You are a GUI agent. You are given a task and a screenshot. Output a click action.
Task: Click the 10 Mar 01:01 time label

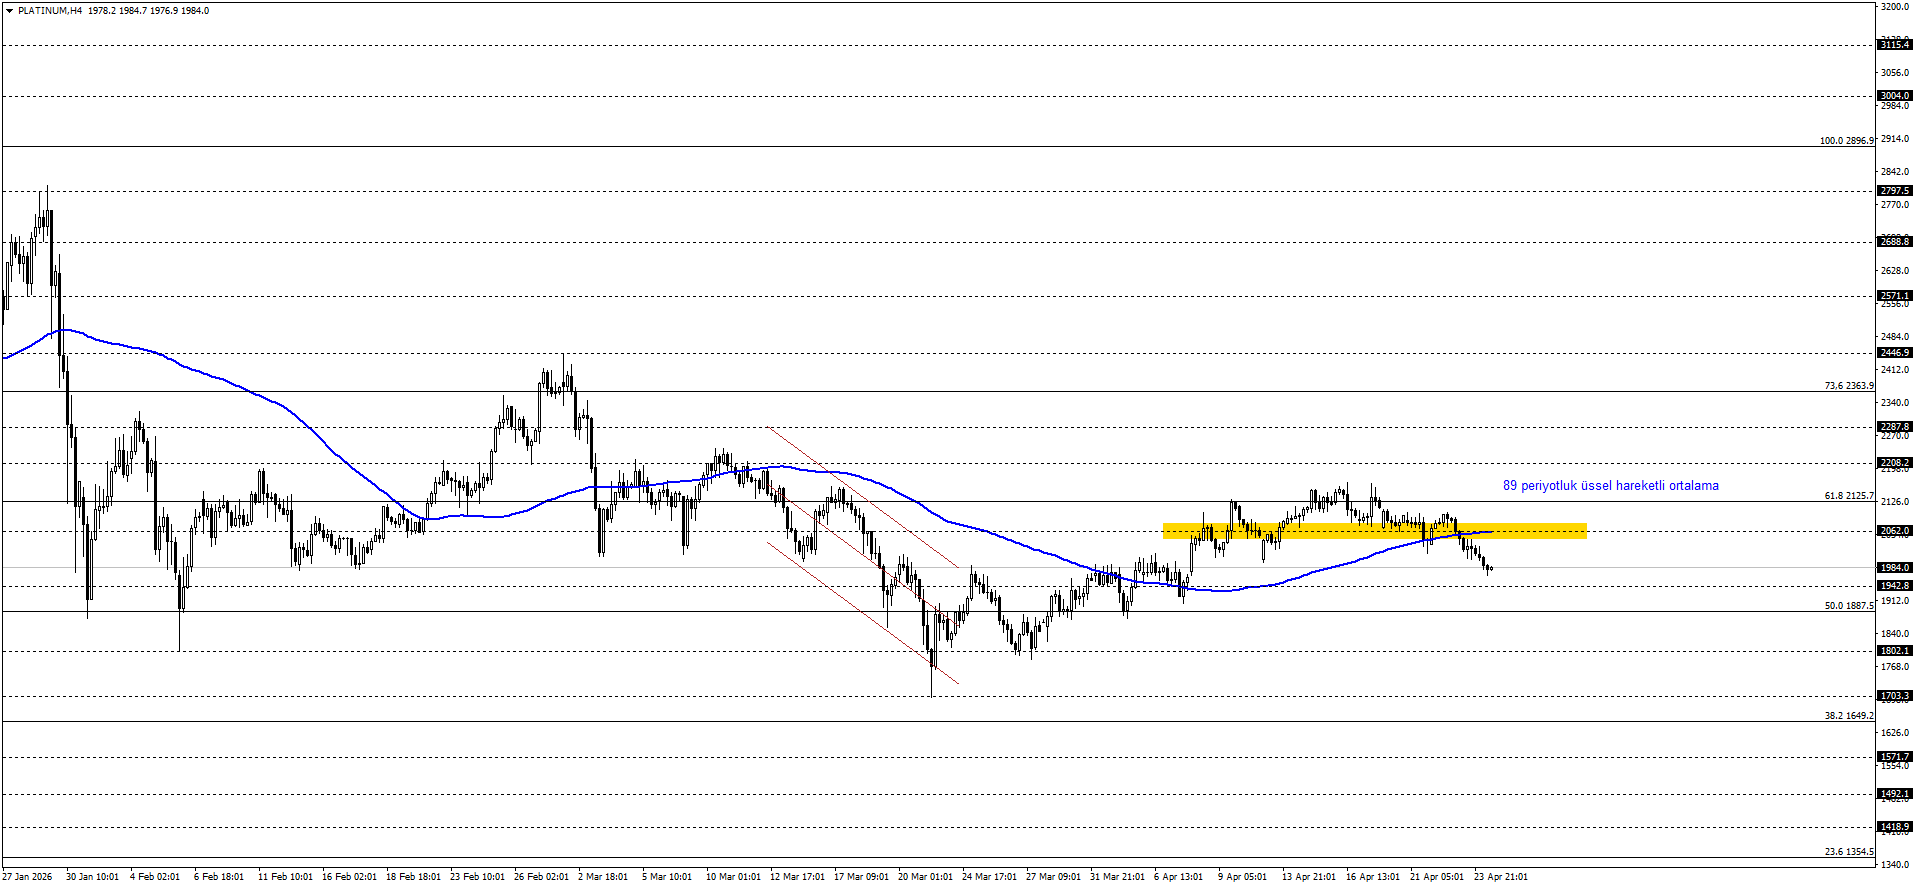pyautogui.click(x=733, y=877)
